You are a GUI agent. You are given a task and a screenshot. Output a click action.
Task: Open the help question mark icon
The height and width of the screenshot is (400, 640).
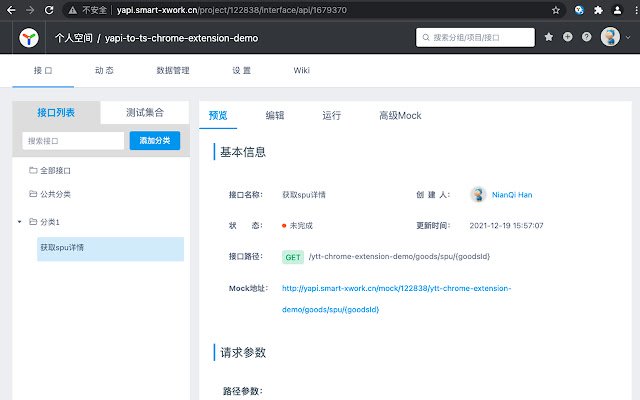(586, 38)
